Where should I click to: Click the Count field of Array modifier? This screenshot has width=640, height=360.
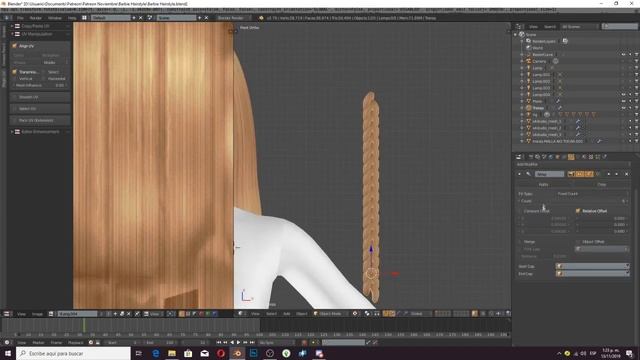pyautogui.click(x=573, y=201)
